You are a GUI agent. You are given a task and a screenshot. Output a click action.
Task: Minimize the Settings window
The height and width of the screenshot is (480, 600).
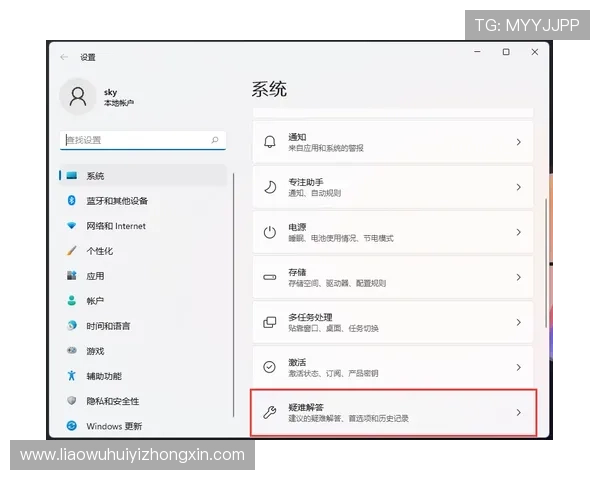pos(477,52)
